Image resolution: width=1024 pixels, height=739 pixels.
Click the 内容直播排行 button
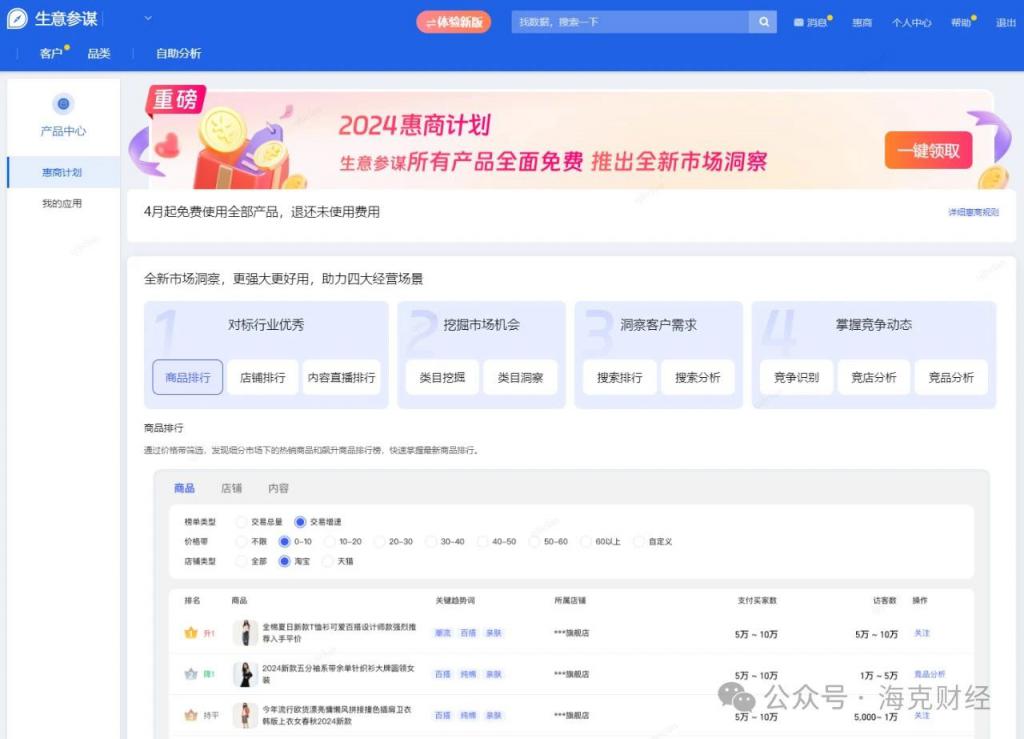click(342, 377)
